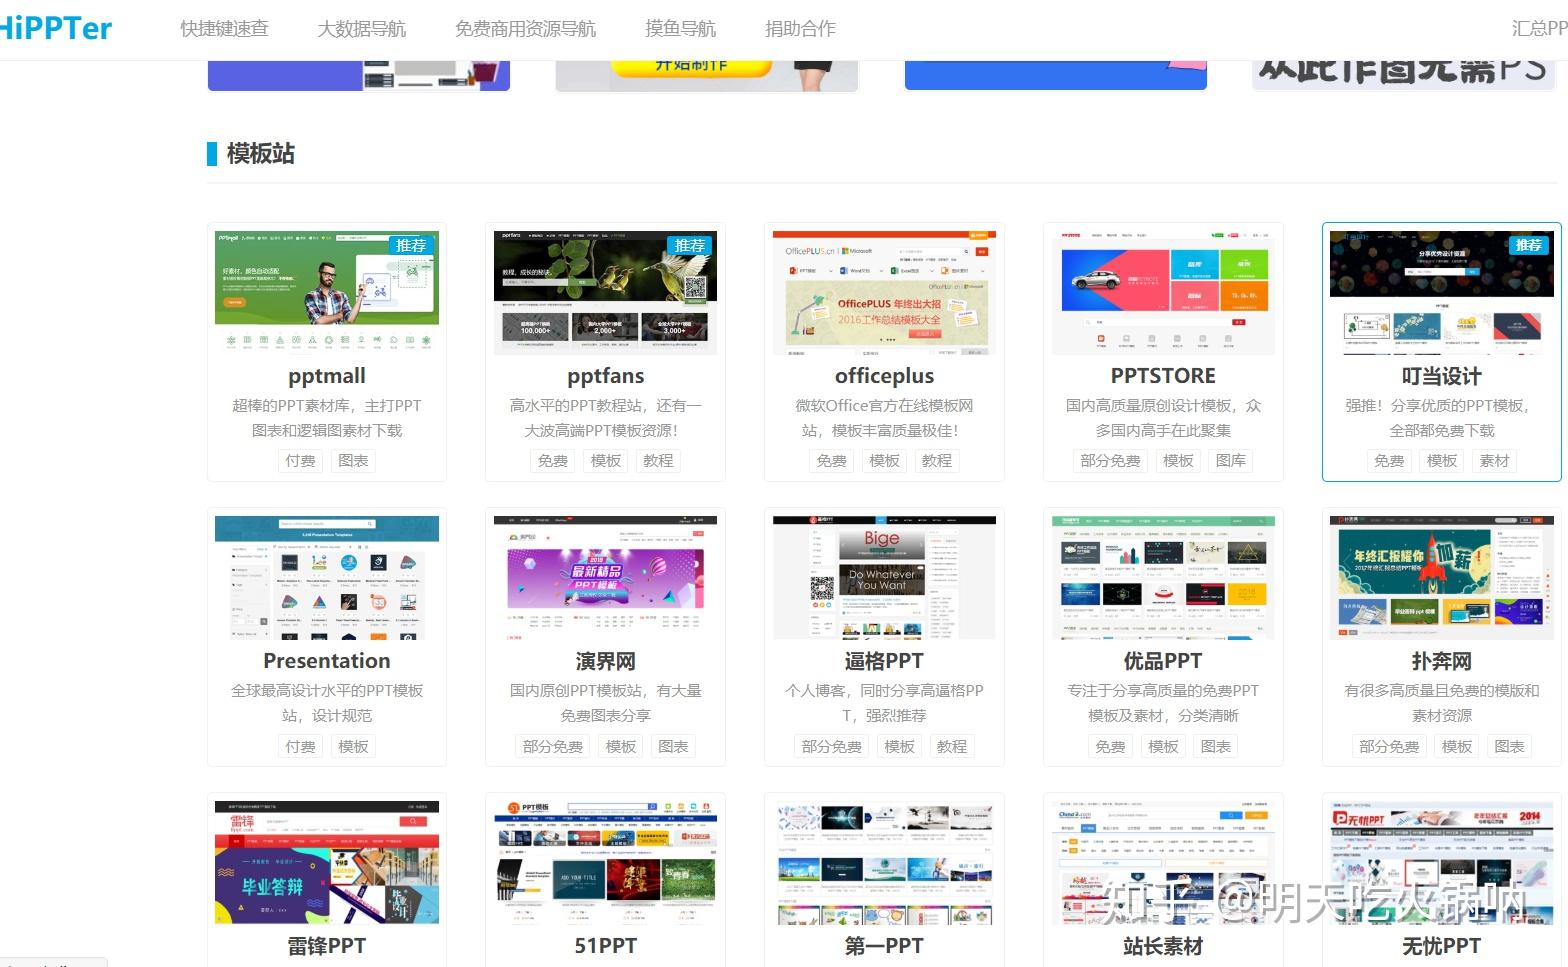Screen dimensions: 1568x967
Task: Open the 无忧PPT site thumbnail
Action: (x=1441, y=862)
